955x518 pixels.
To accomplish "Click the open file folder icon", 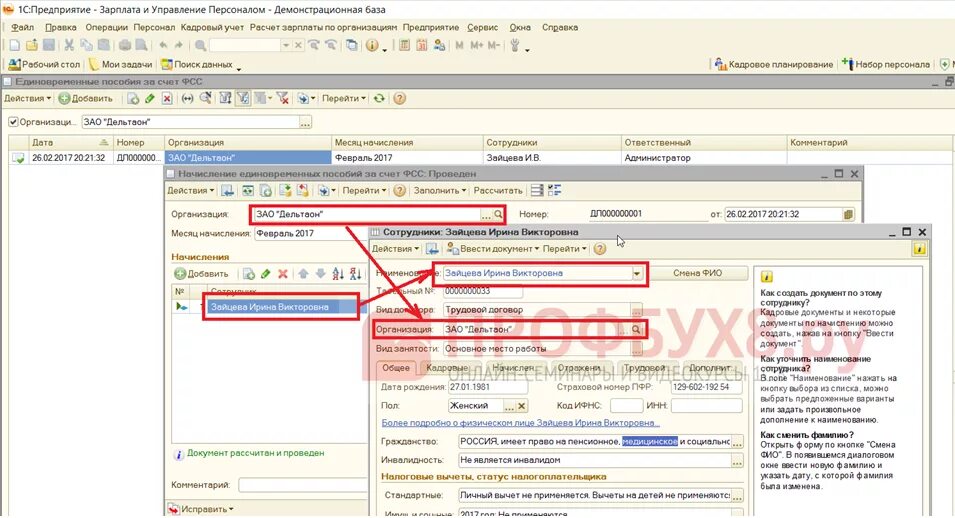I will 32,45.
